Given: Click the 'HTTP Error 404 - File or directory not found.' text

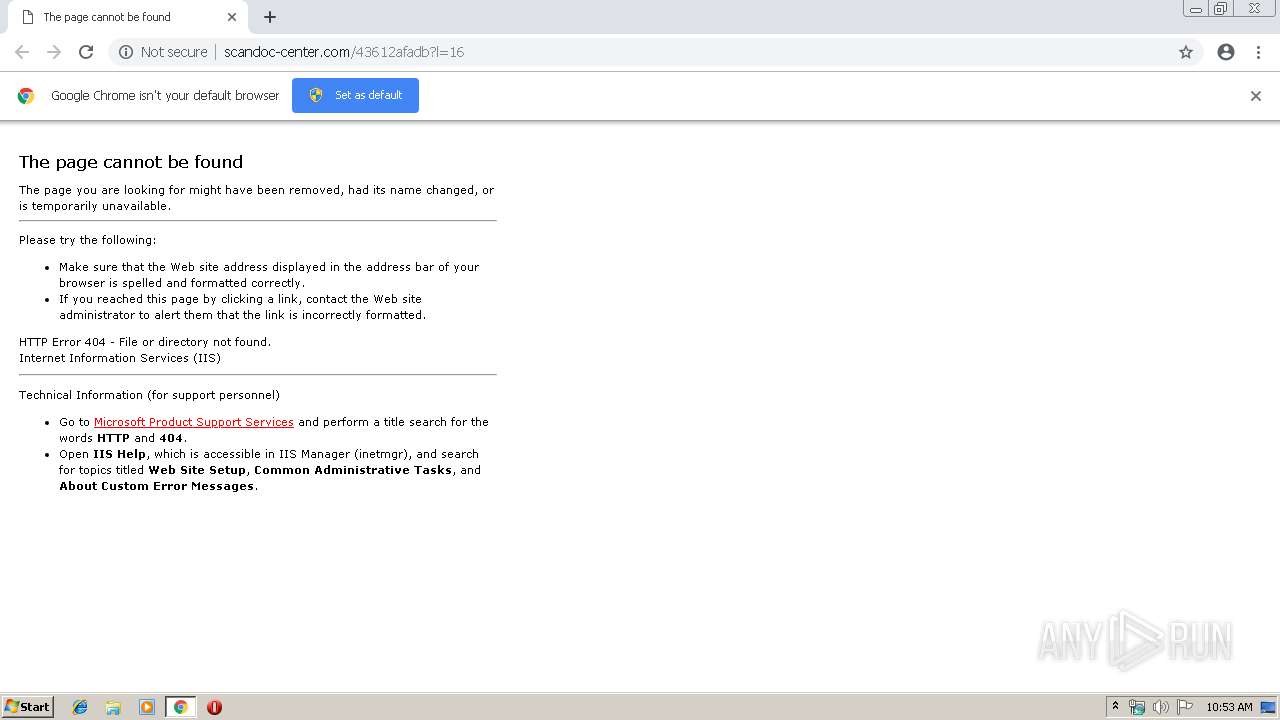Looking at the screenshot, I should [145, 342].
